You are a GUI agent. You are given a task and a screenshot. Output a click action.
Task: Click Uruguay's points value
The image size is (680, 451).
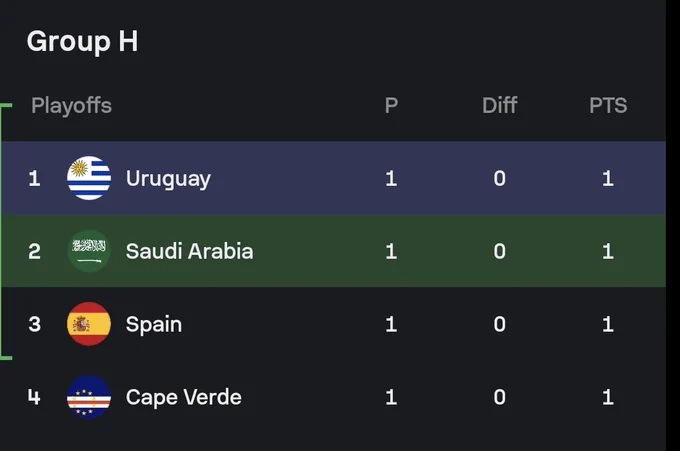(x=608, y=178)
